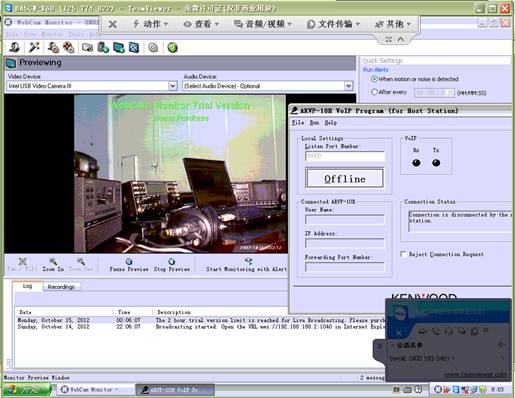Viewport: 515px width, 398px height.
Task: Click the Forwarding Port Number field
Action: 345,267
